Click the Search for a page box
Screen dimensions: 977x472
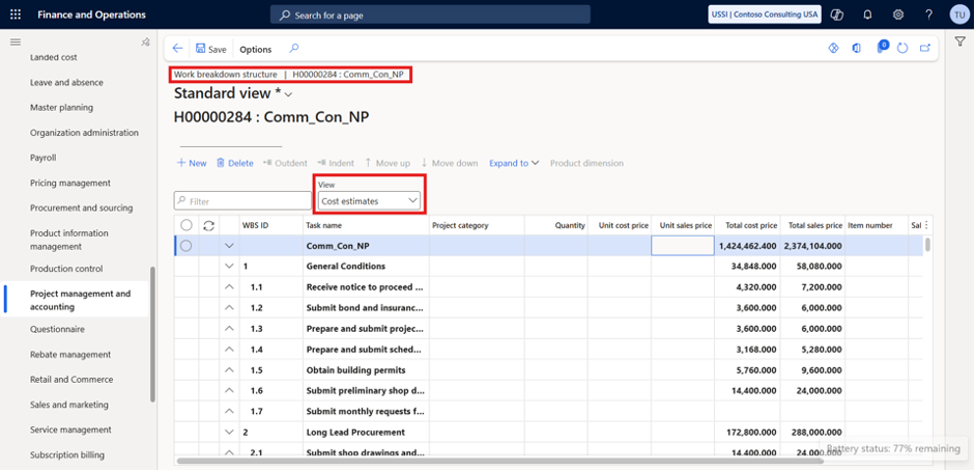pos(430,15)
